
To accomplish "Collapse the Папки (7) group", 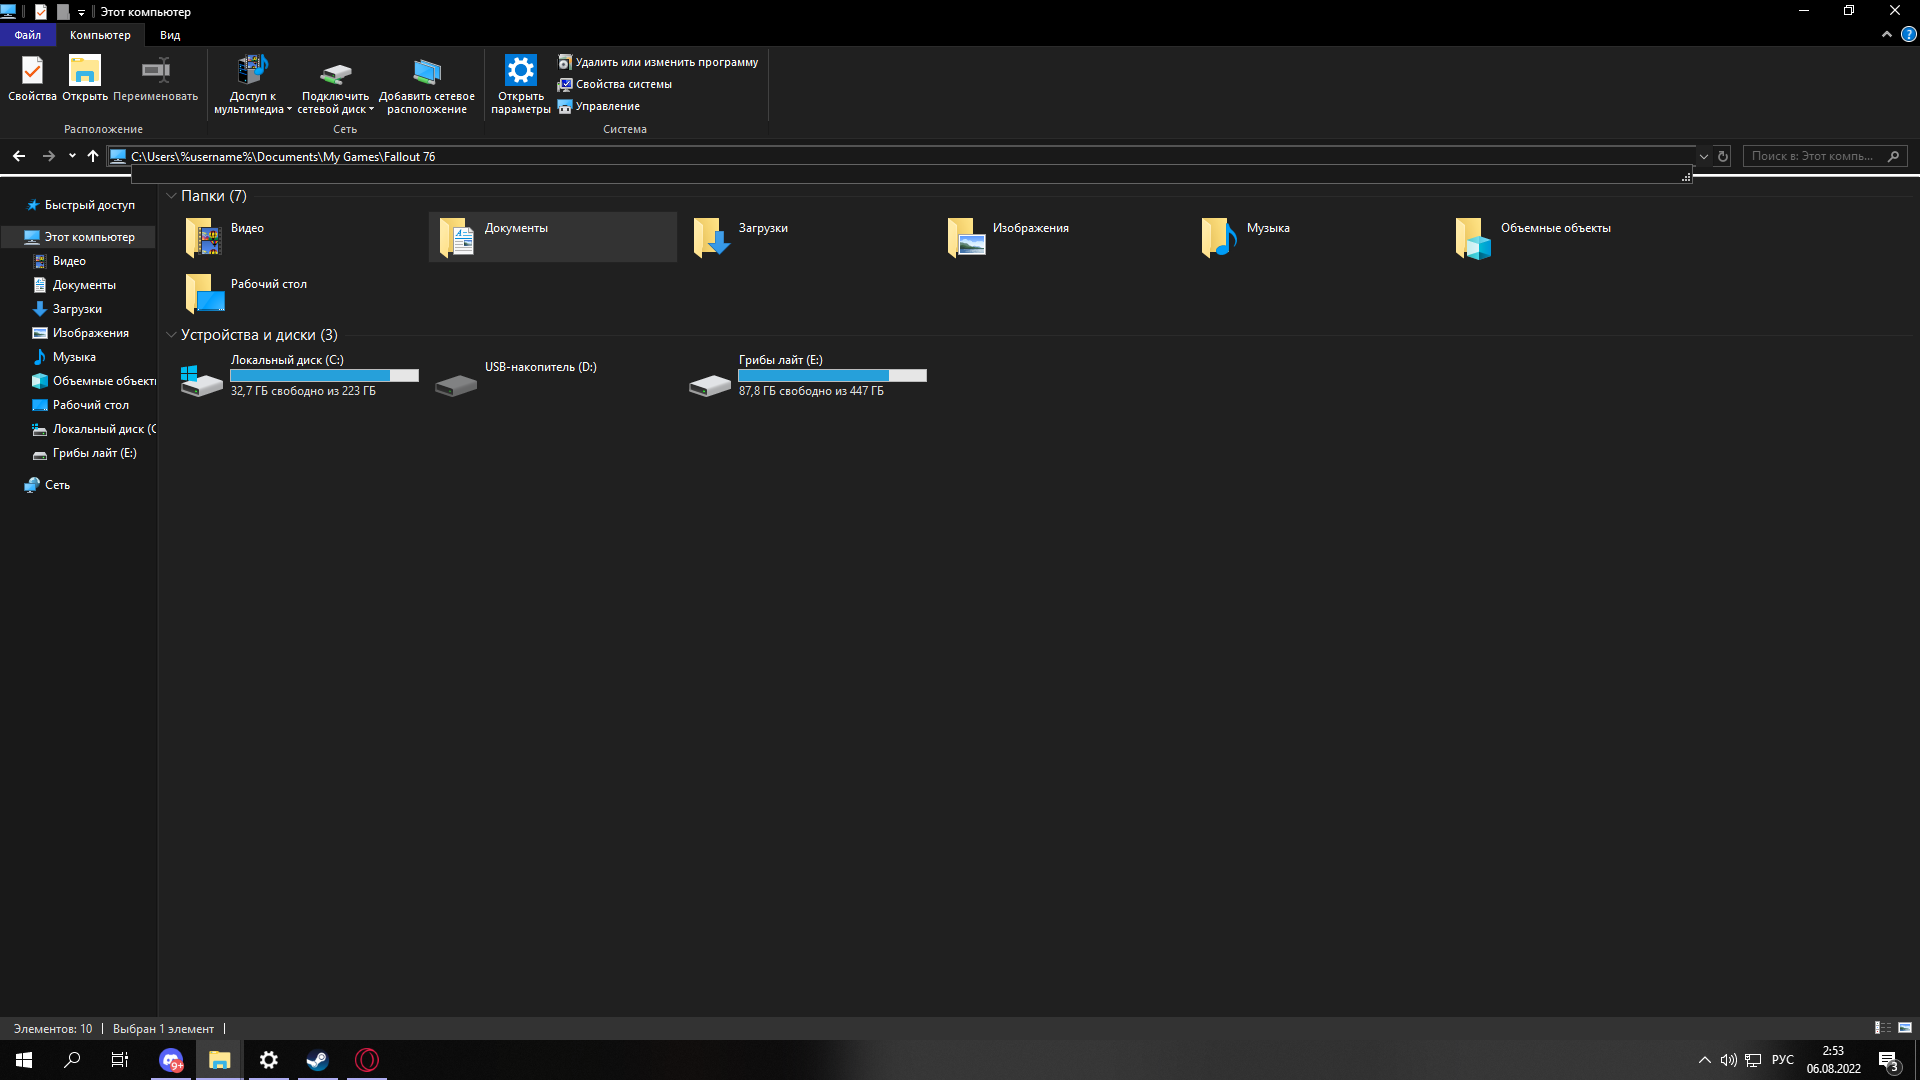I will point(171,196).
